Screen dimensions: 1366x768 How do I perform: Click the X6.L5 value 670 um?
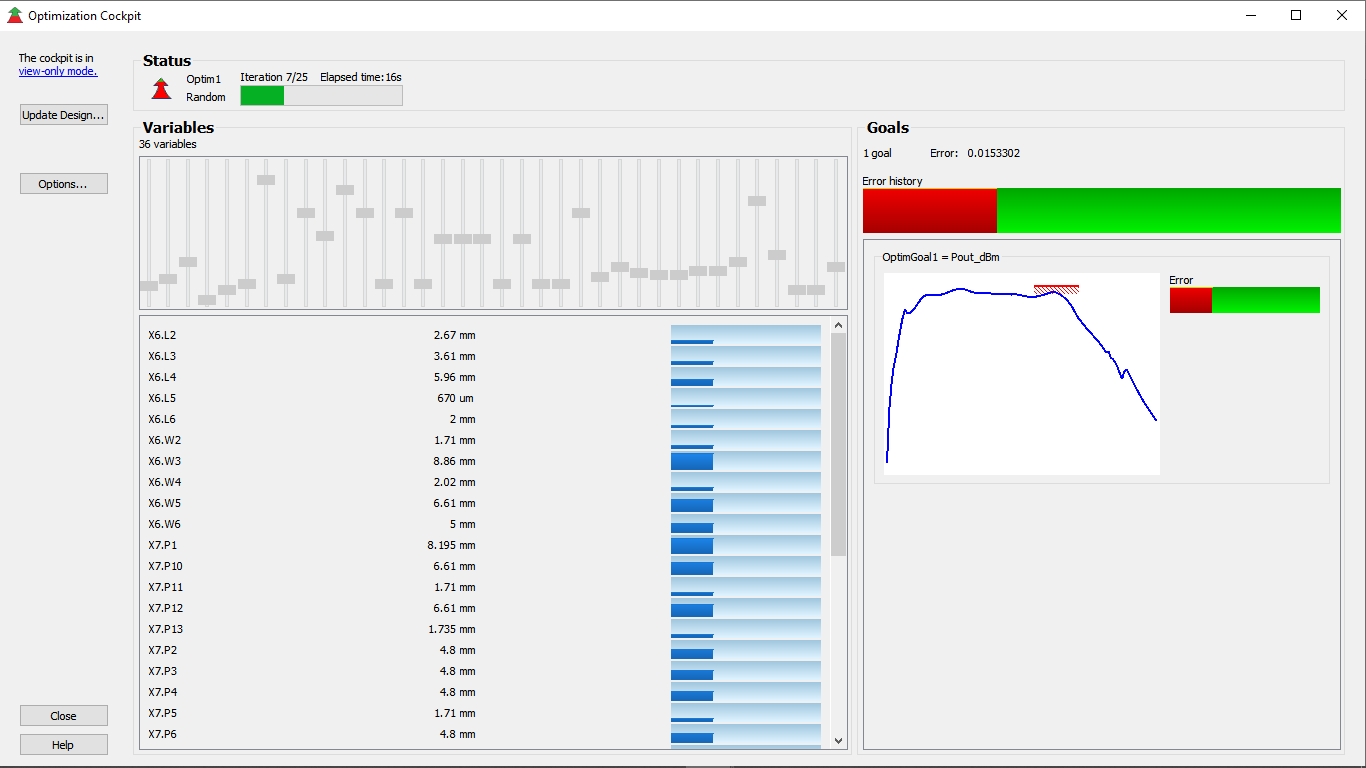456,398
